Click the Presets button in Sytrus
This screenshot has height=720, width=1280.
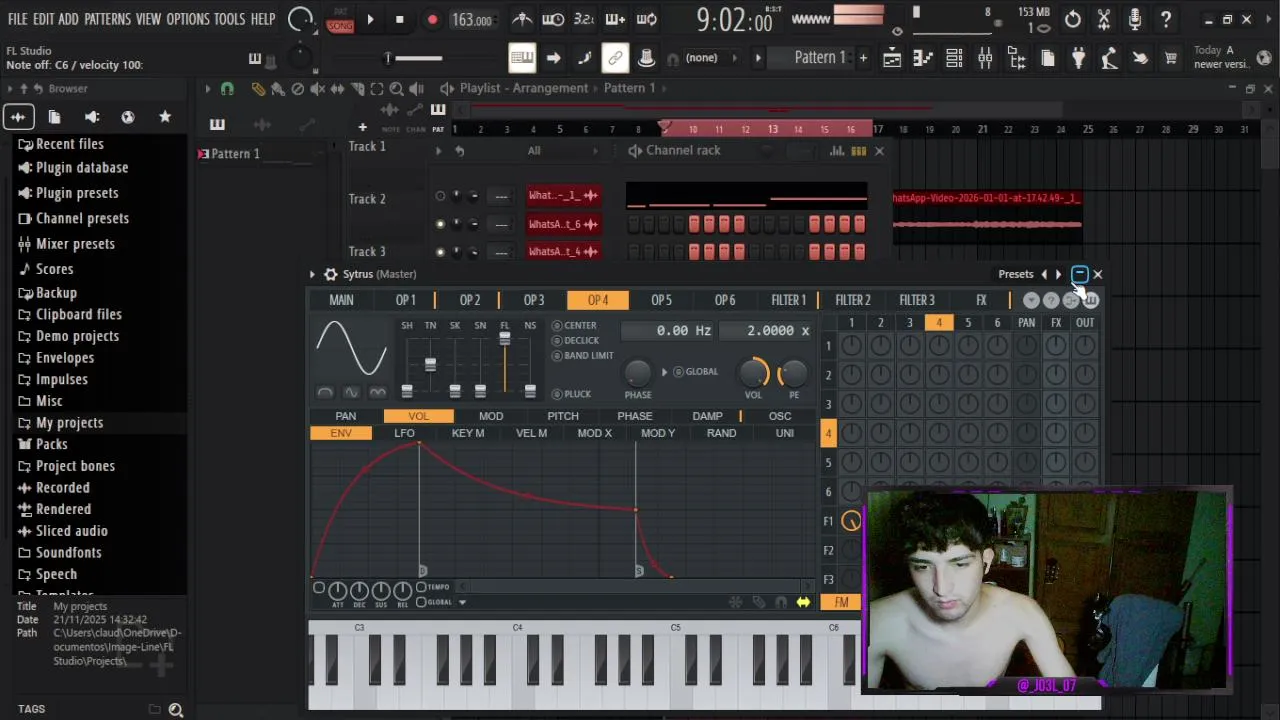coord(1015,274)
